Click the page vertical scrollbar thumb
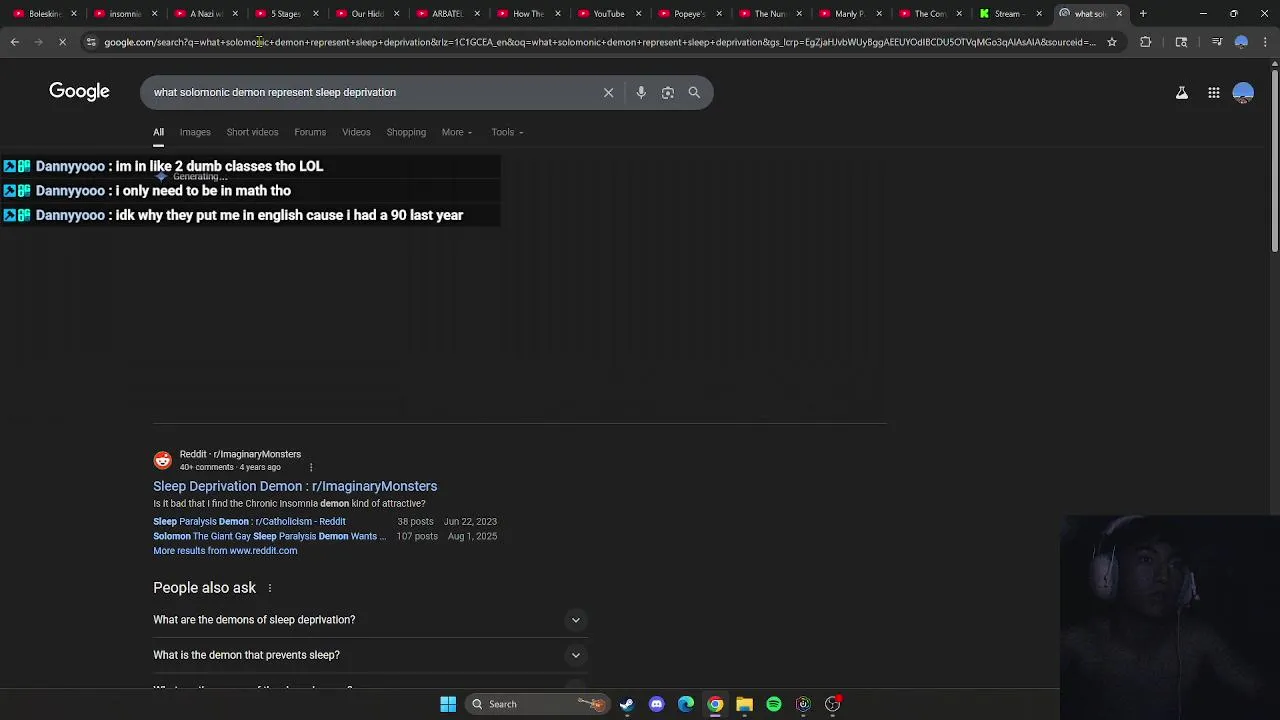This screenshot has width=1280, height=720. 1274,160
